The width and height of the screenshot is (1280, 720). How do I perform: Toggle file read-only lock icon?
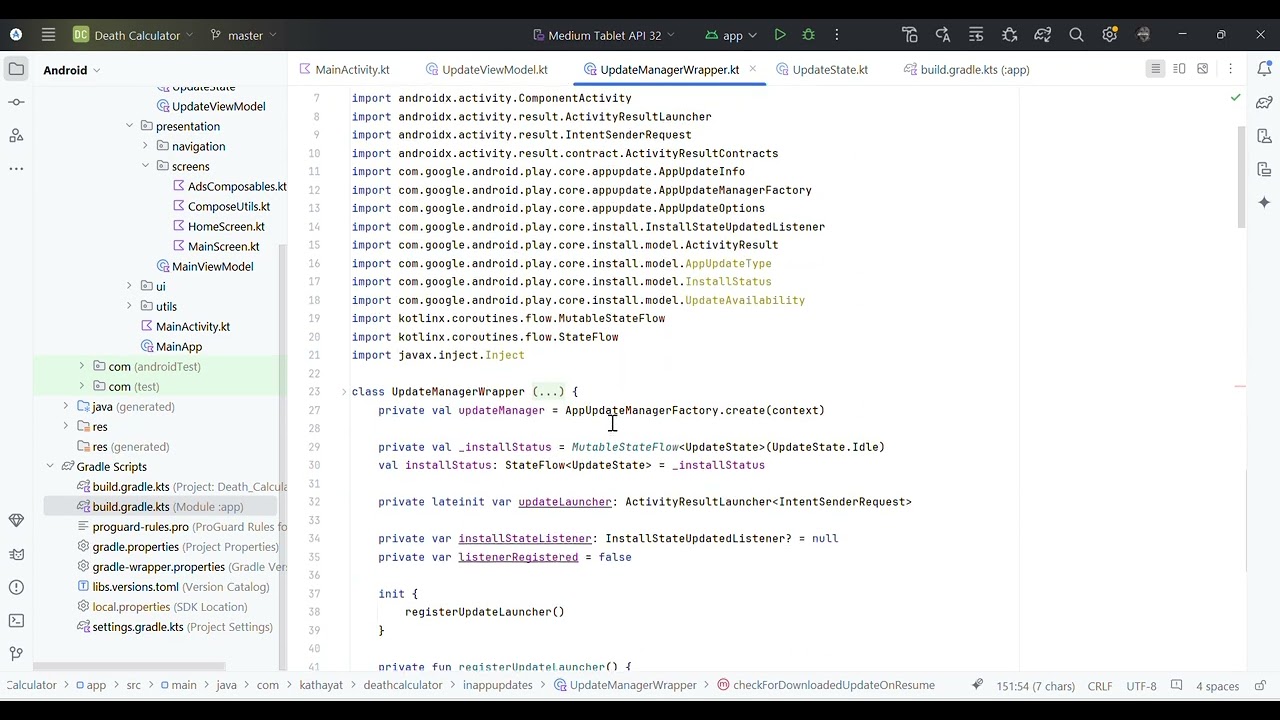1260,686
